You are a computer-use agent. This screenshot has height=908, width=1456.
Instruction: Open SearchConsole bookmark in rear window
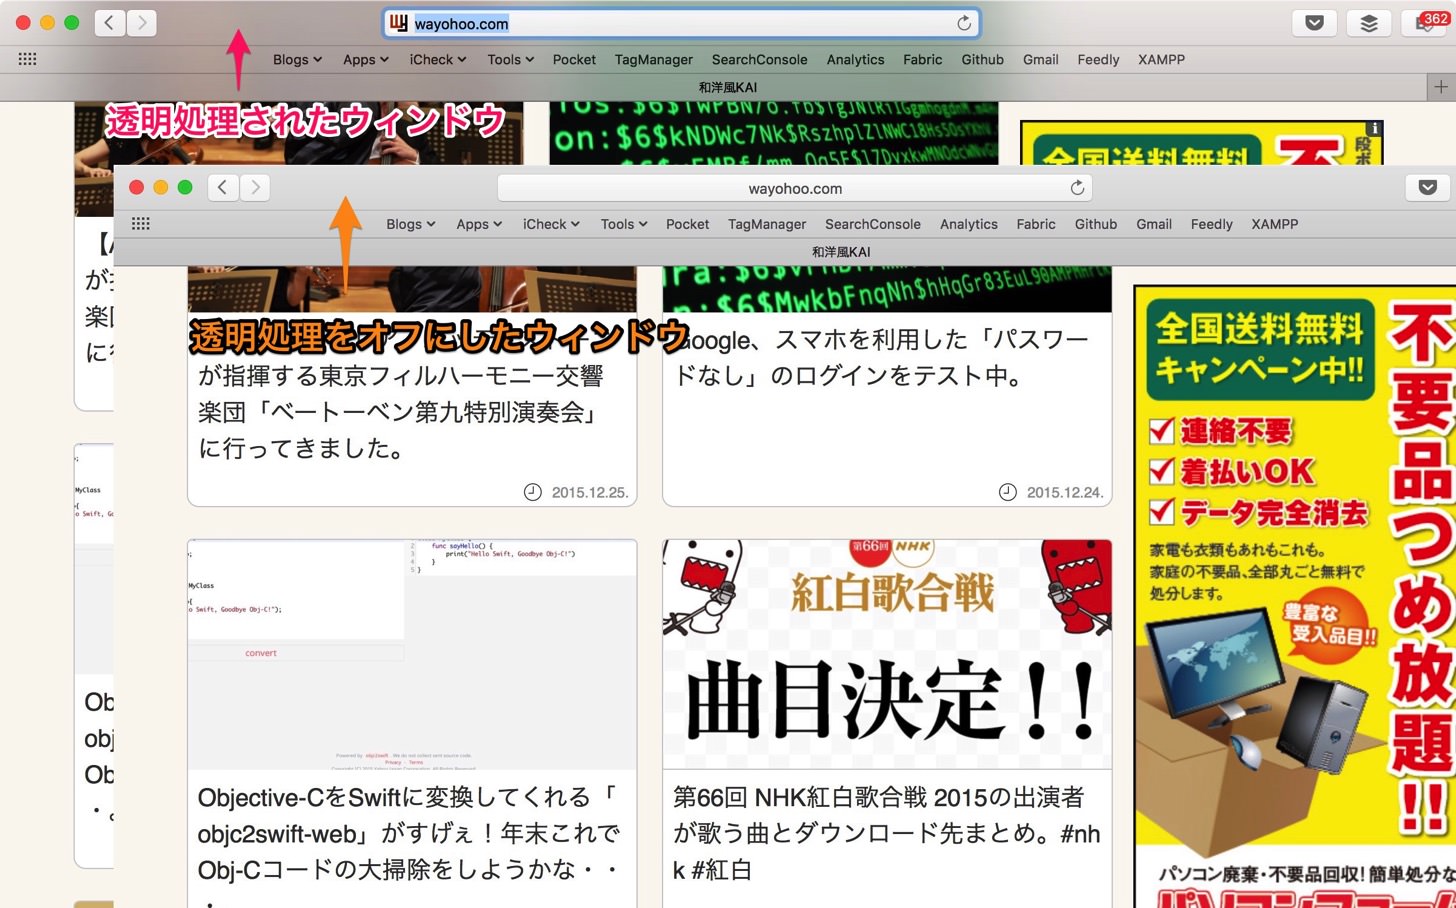(759, 59)
